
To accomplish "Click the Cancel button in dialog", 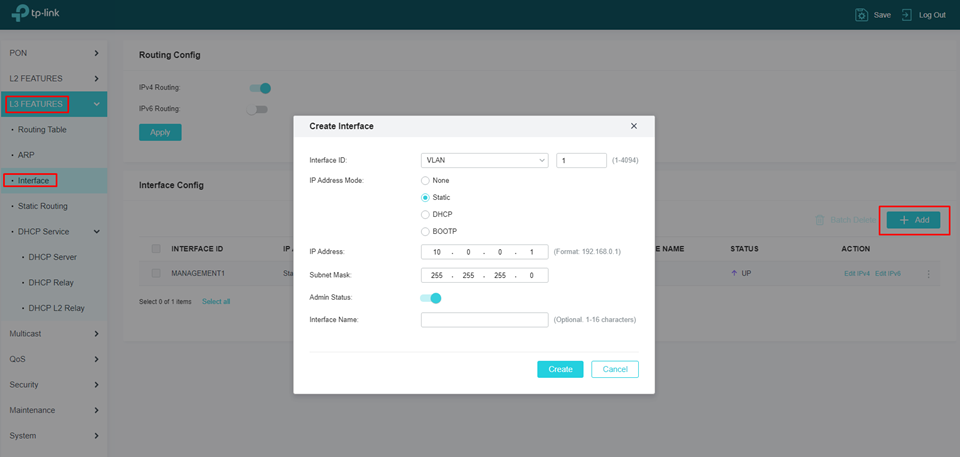I will [614, 369].
